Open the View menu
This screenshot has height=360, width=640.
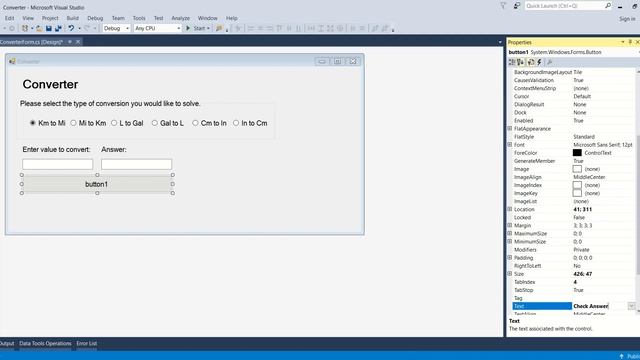(x=28, y=18)
